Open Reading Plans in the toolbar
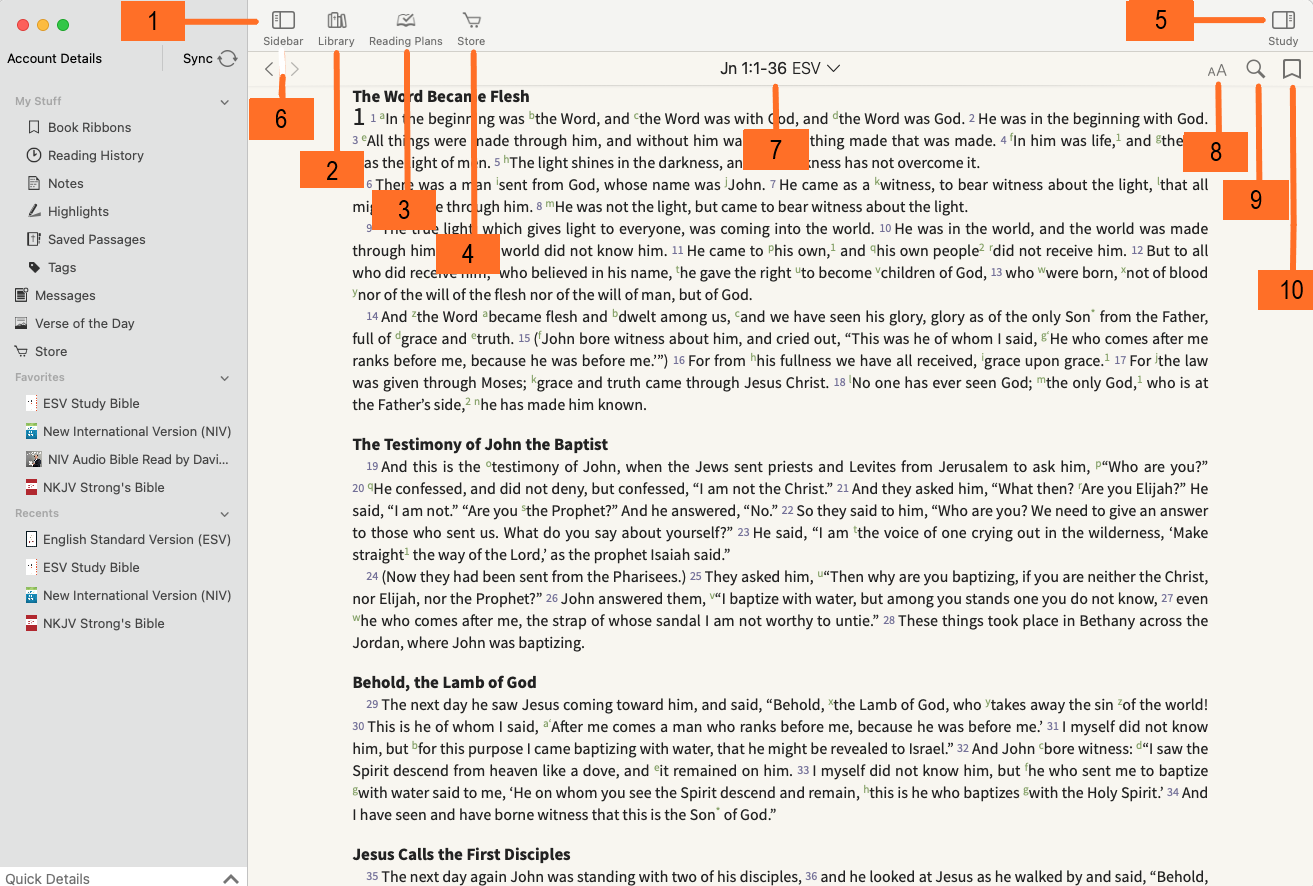The image size is (1313, 886). (405, 28)
